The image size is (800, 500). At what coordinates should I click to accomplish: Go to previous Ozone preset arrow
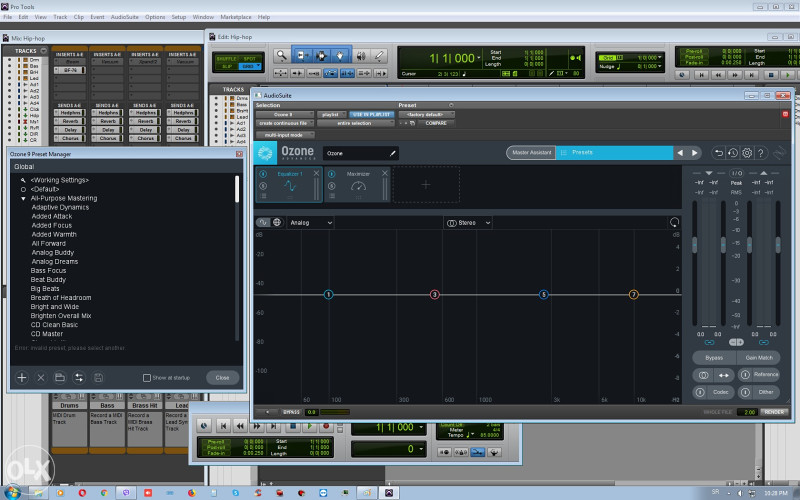(x=680, y=153)
